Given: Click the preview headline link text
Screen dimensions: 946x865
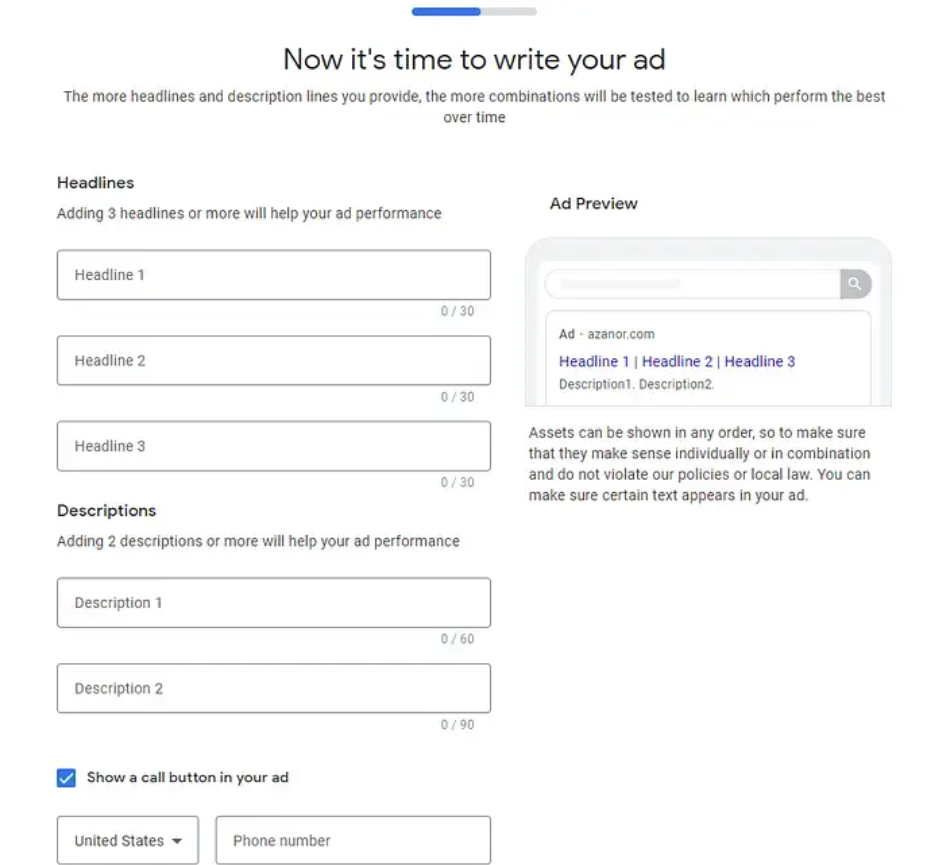Looking at the screenshot, I should [677, 361].
